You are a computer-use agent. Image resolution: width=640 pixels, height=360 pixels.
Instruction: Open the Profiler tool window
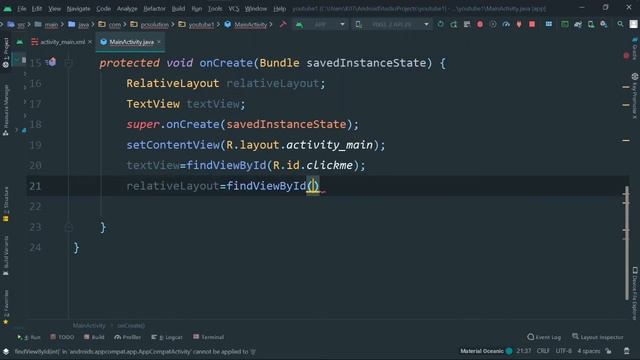coord(127,337)
